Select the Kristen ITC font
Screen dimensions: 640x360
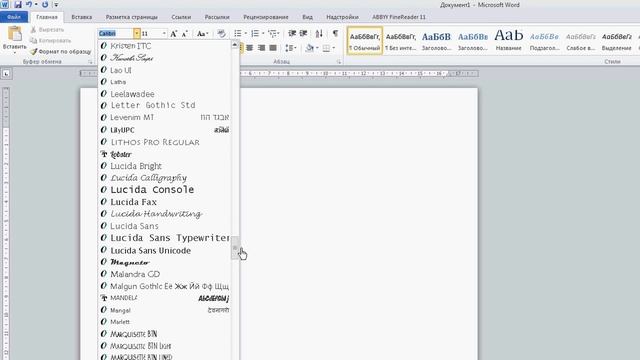[x=165, y=46]
